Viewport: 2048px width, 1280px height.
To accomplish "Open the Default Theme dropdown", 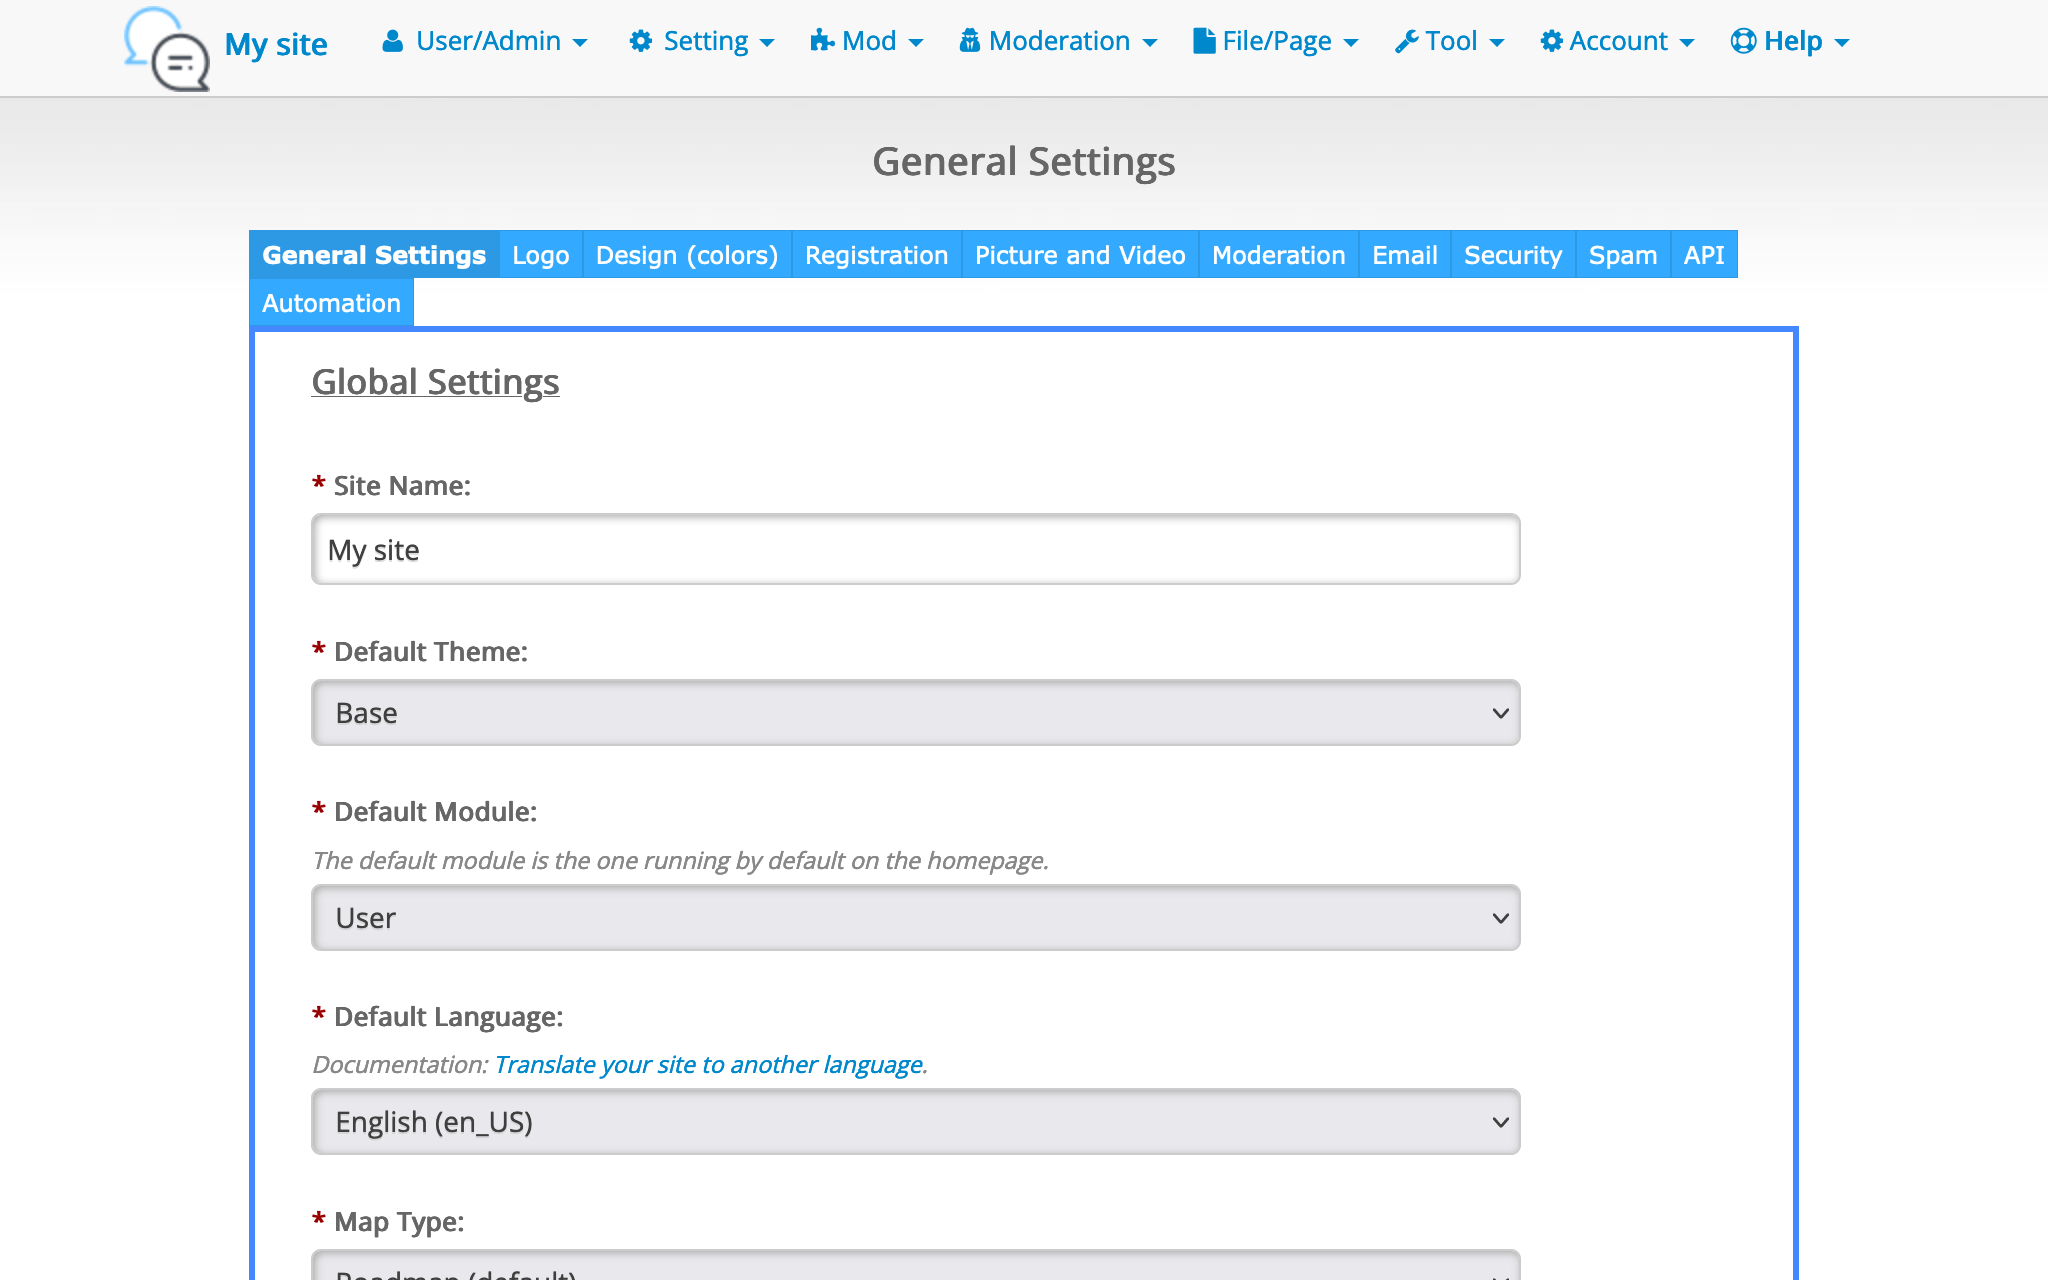I will pyautogui.click(x=915, y=713).
